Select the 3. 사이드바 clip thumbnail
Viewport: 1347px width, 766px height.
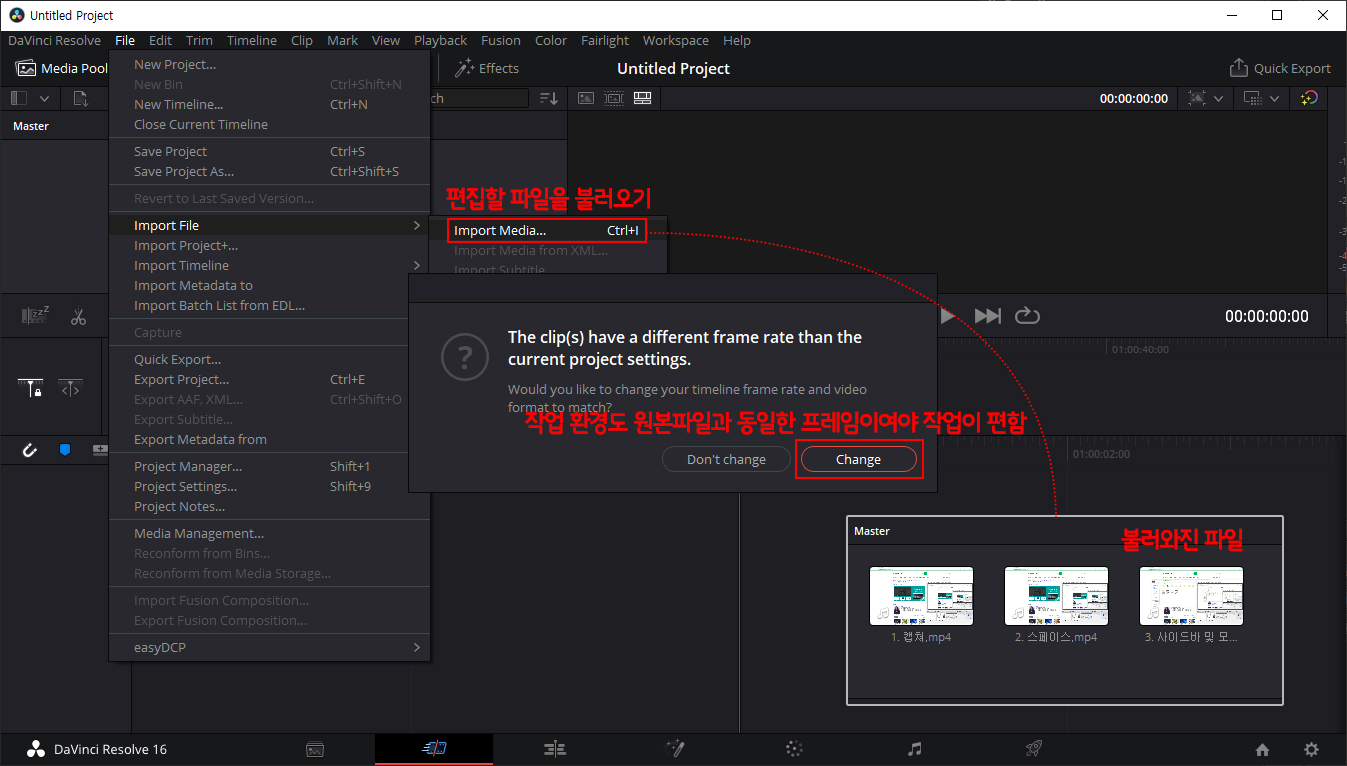[x=1191, y=596]
